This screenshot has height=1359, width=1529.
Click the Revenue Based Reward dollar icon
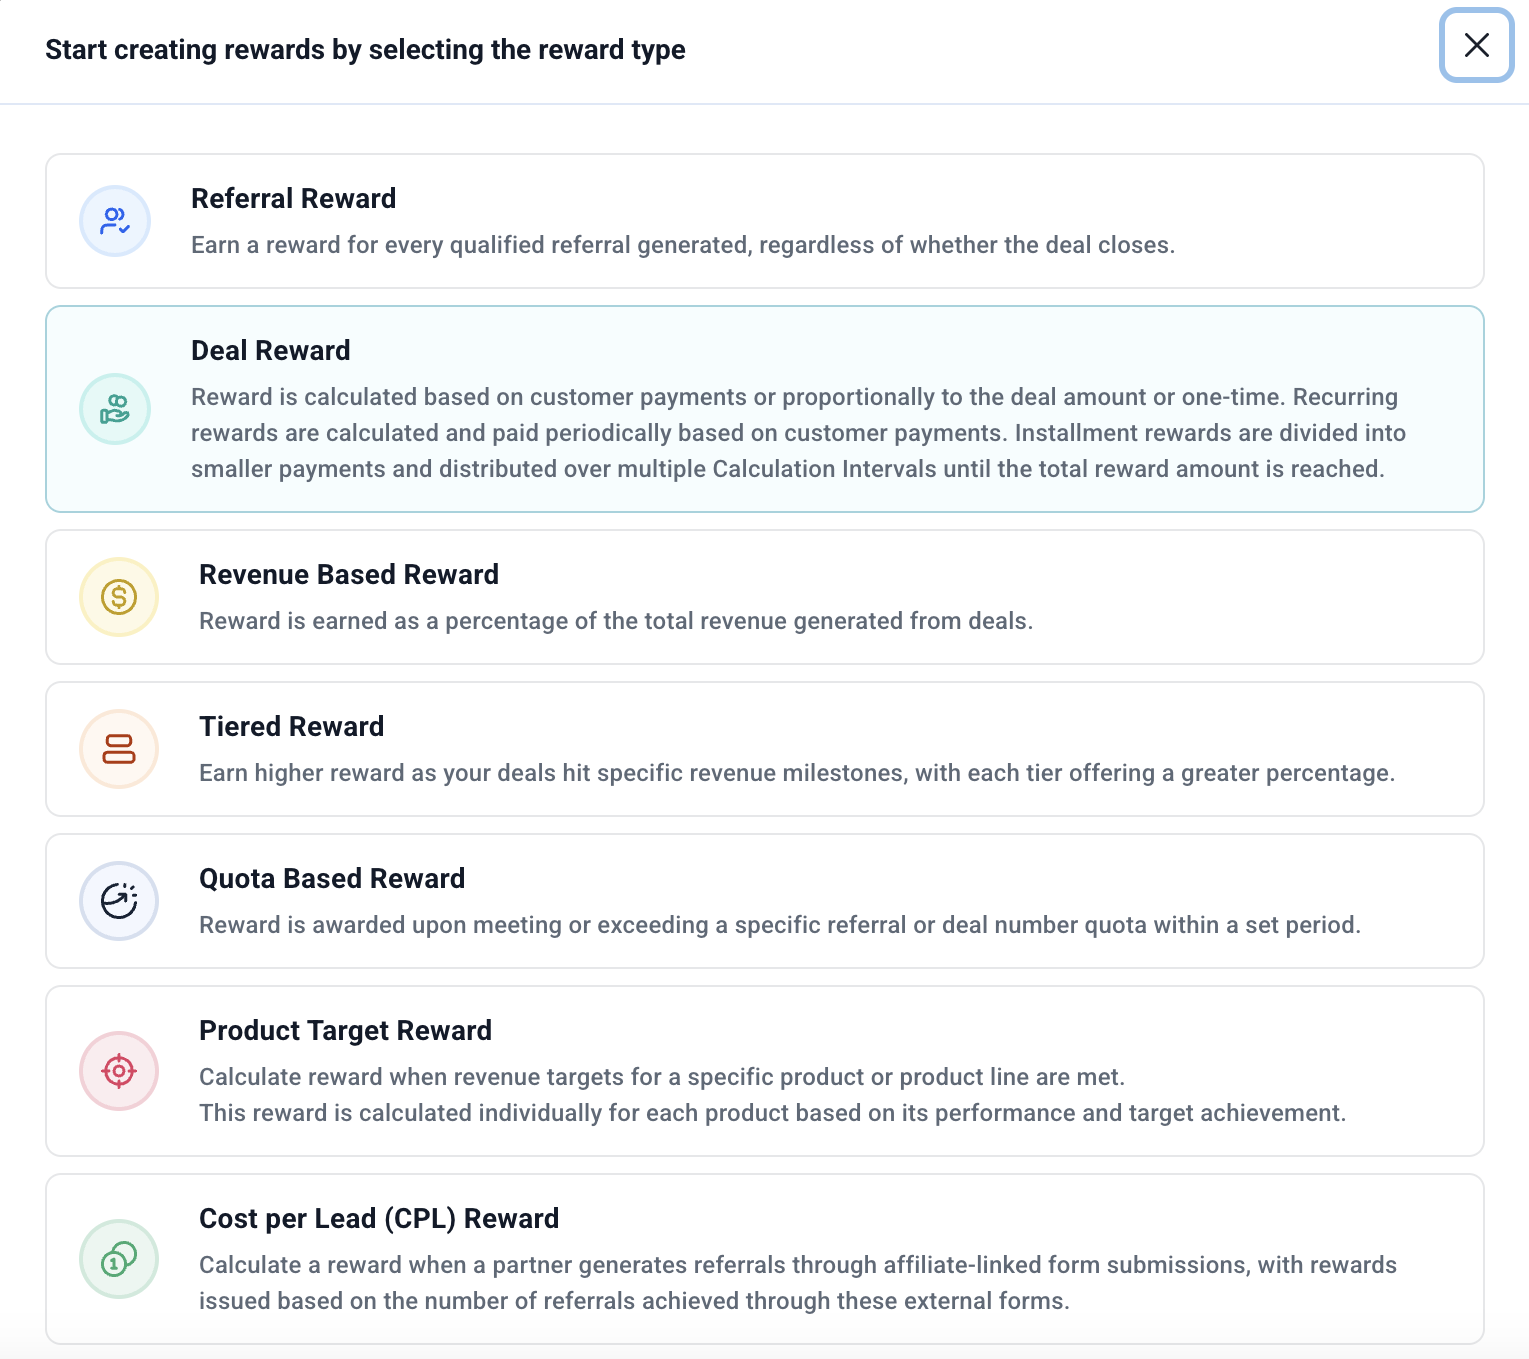[119, 597]
